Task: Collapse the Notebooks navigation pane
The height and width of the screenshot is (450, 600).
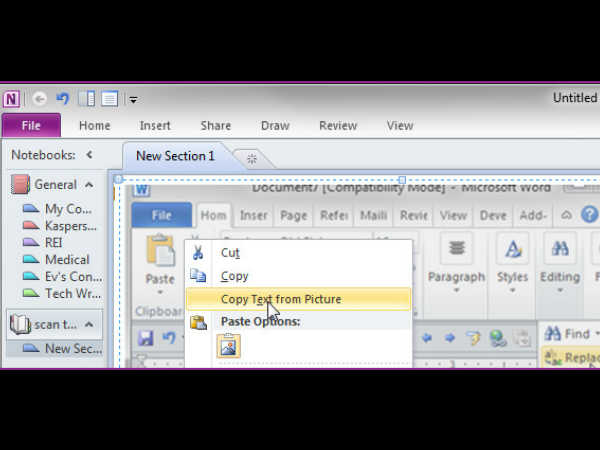Action: 90,155
